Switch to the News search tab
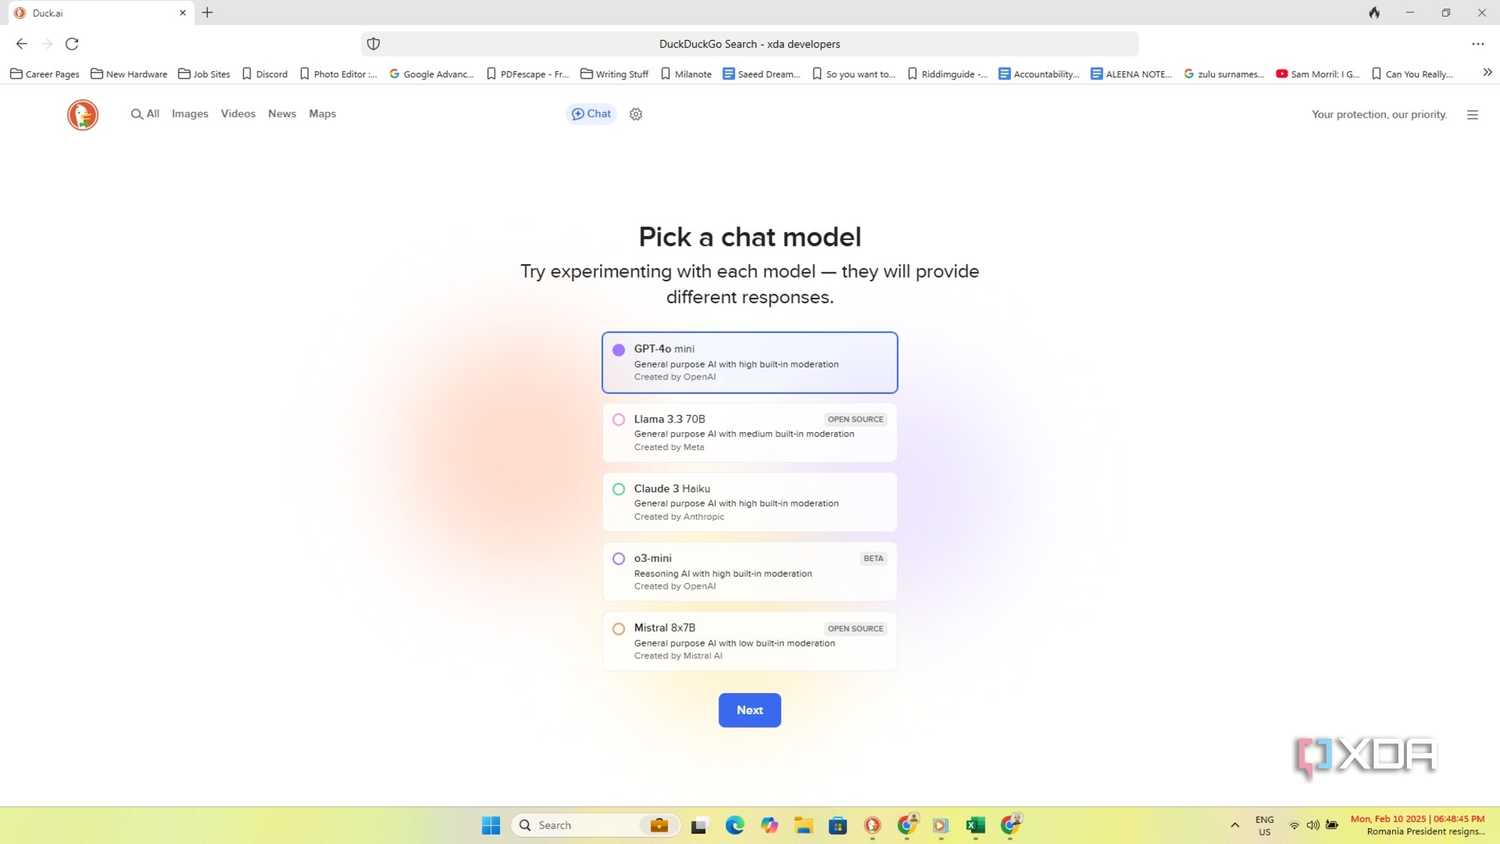Screen dimensions: 1500x844 282,114
